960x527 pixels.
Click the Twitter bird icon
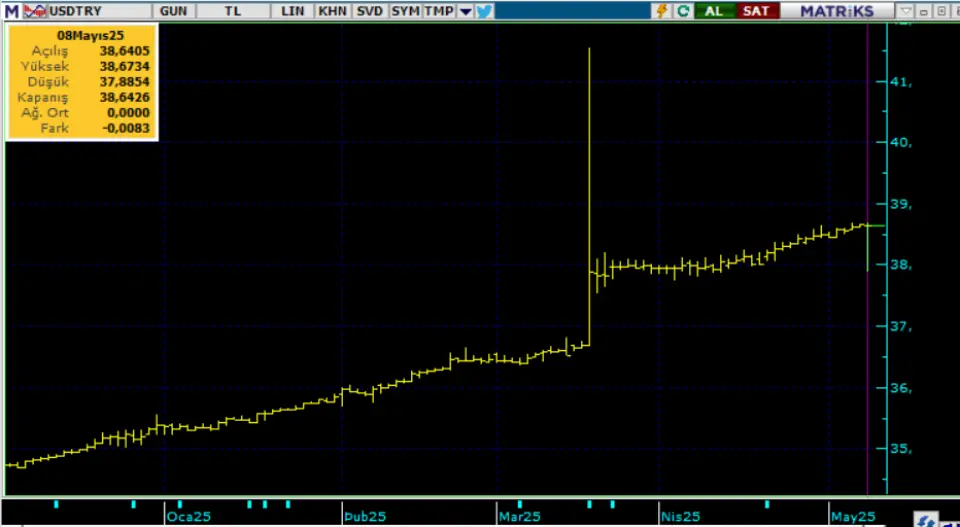(x=484, y=11)
